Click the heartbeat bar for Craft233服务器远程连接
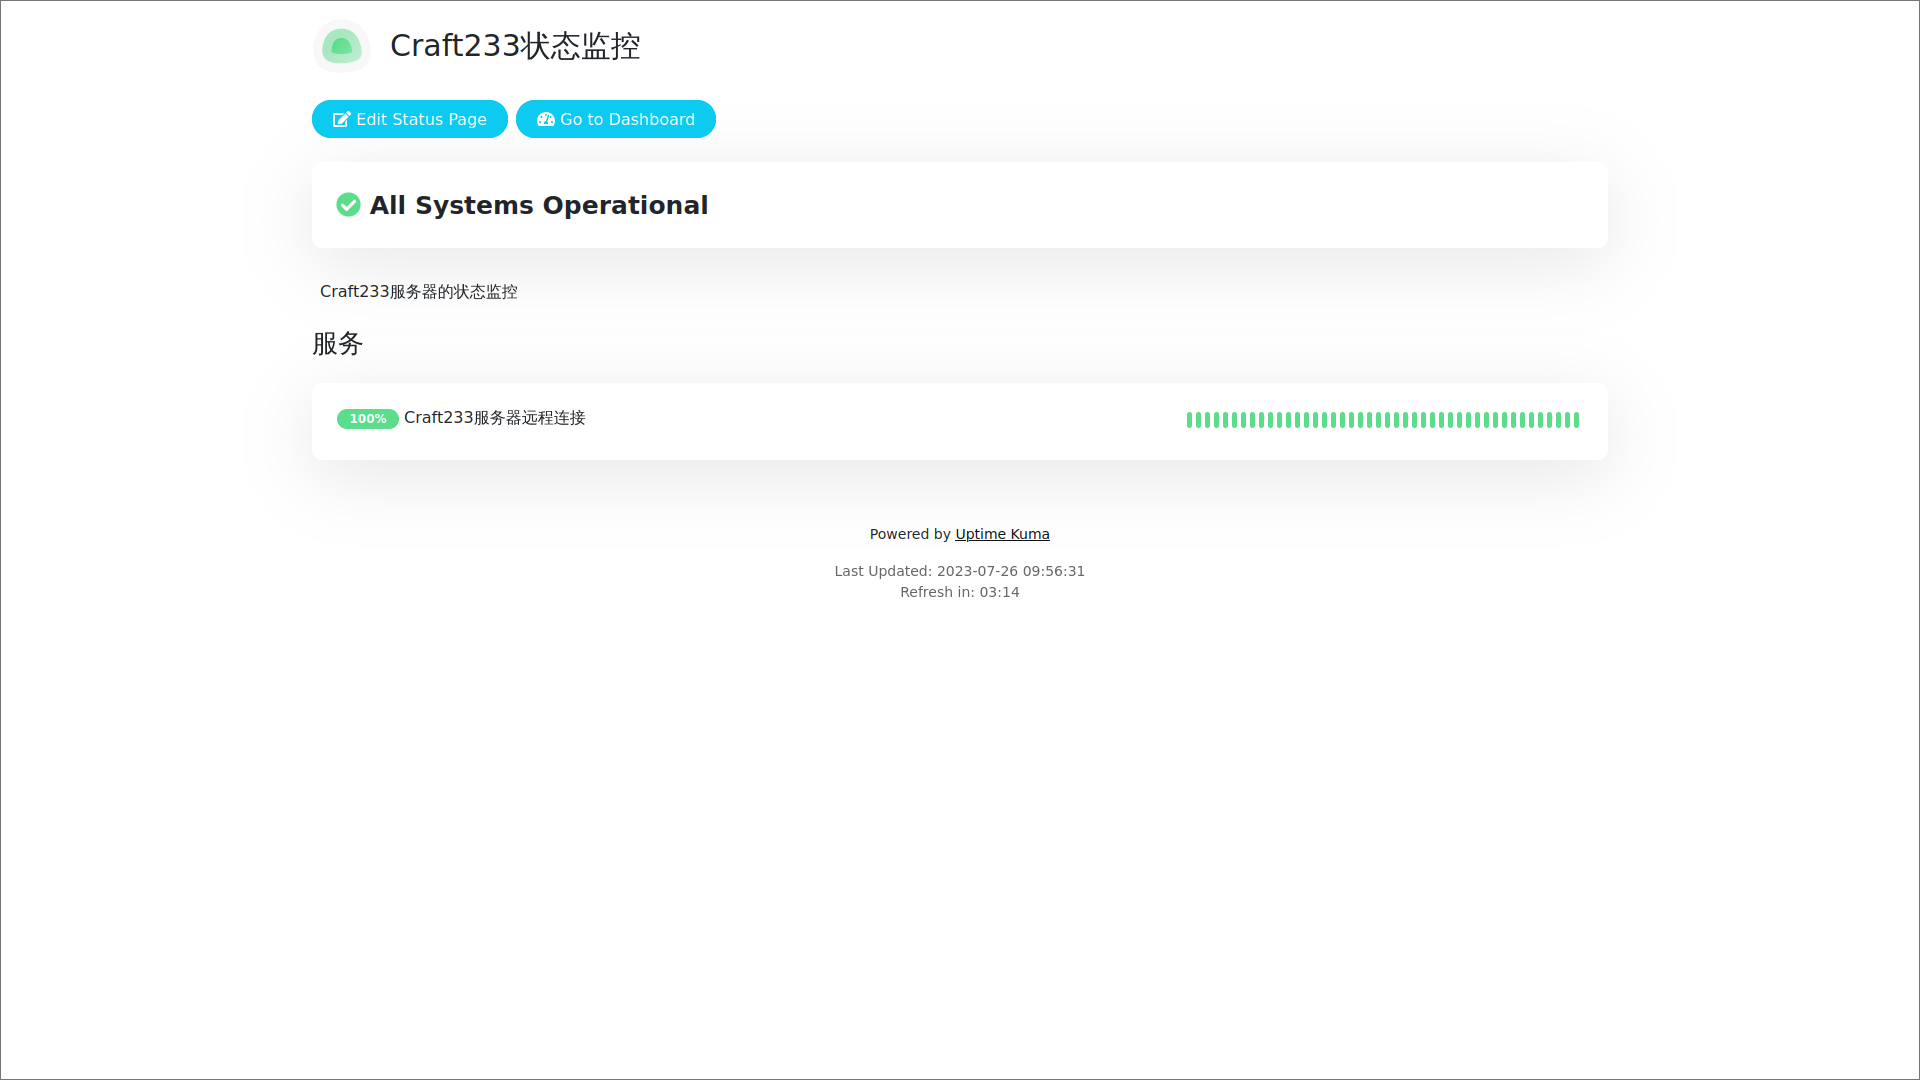The image size is (1920, 1080). (1383, 420)
